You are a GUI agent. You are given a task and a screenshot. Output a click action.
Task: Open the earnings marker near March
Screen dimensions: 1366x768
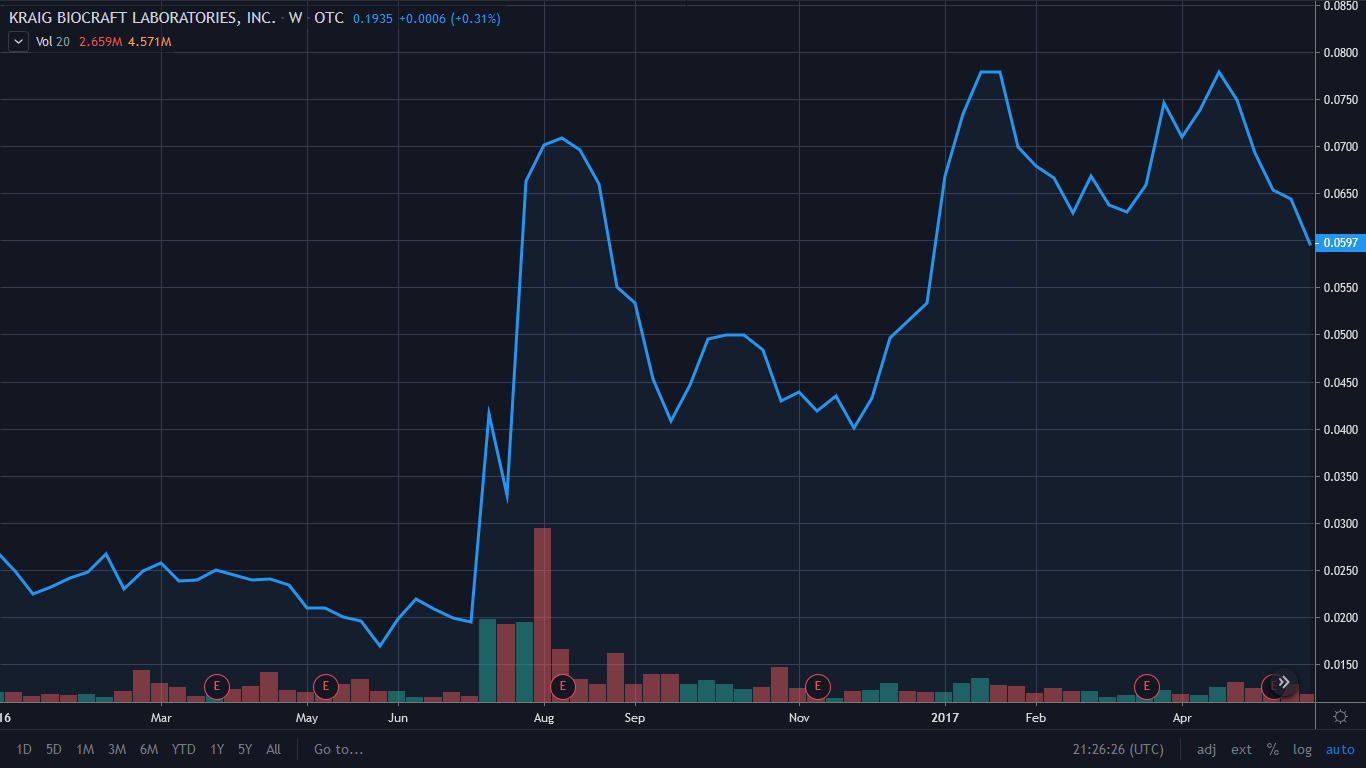coord(216,686)
